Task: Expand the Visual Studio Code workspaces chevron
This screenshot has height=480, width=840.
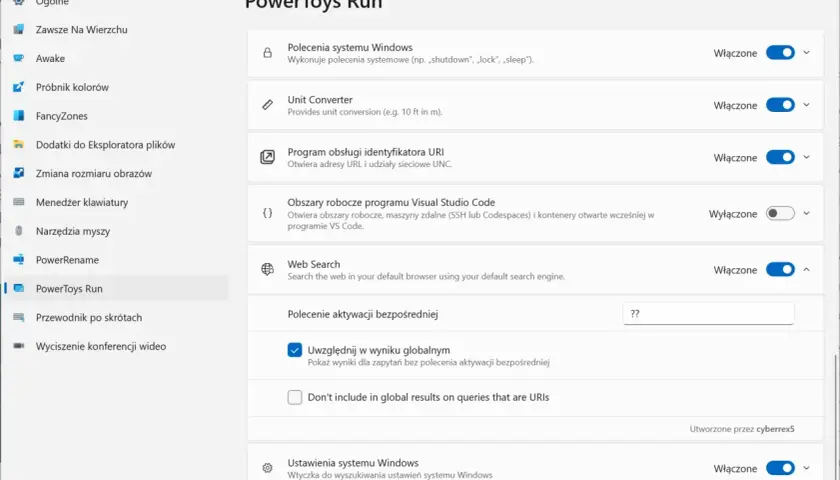Action: pos(806,213)
